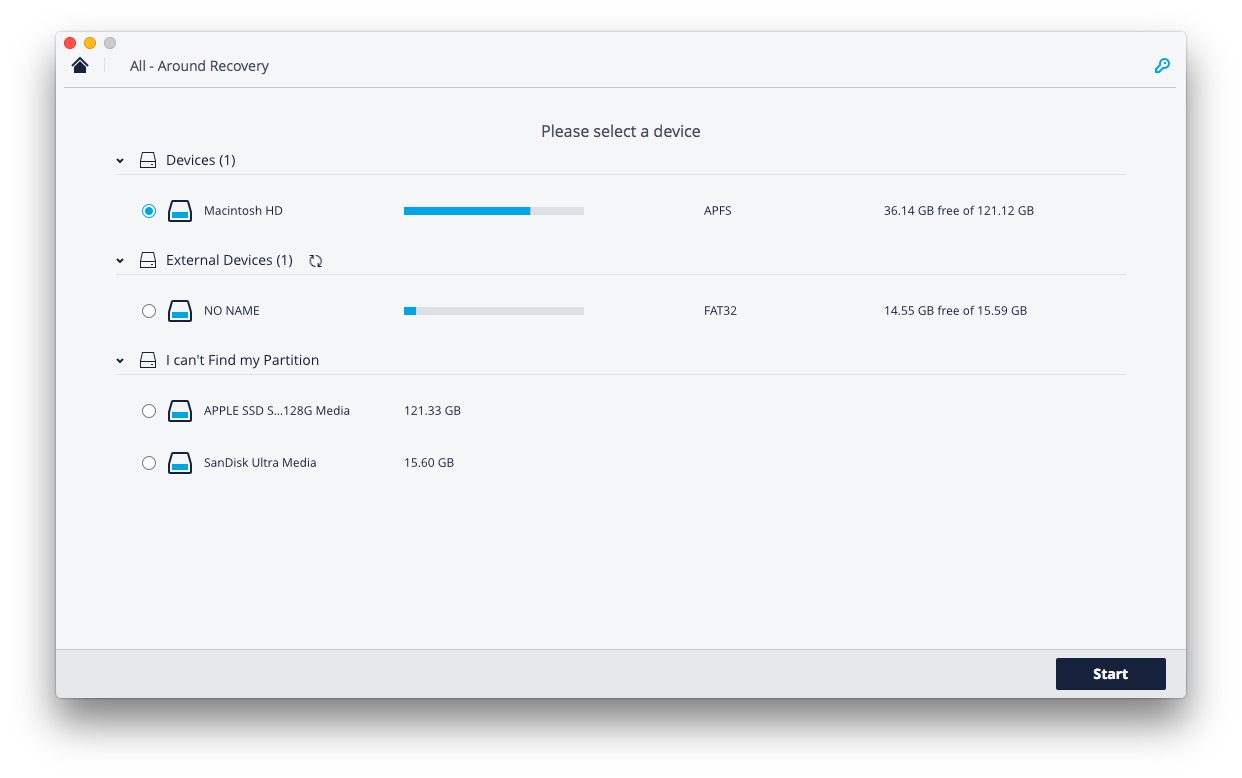
Task: Click the SanDisk Ultra Media drive icon
Action: [x=180, y=463]
